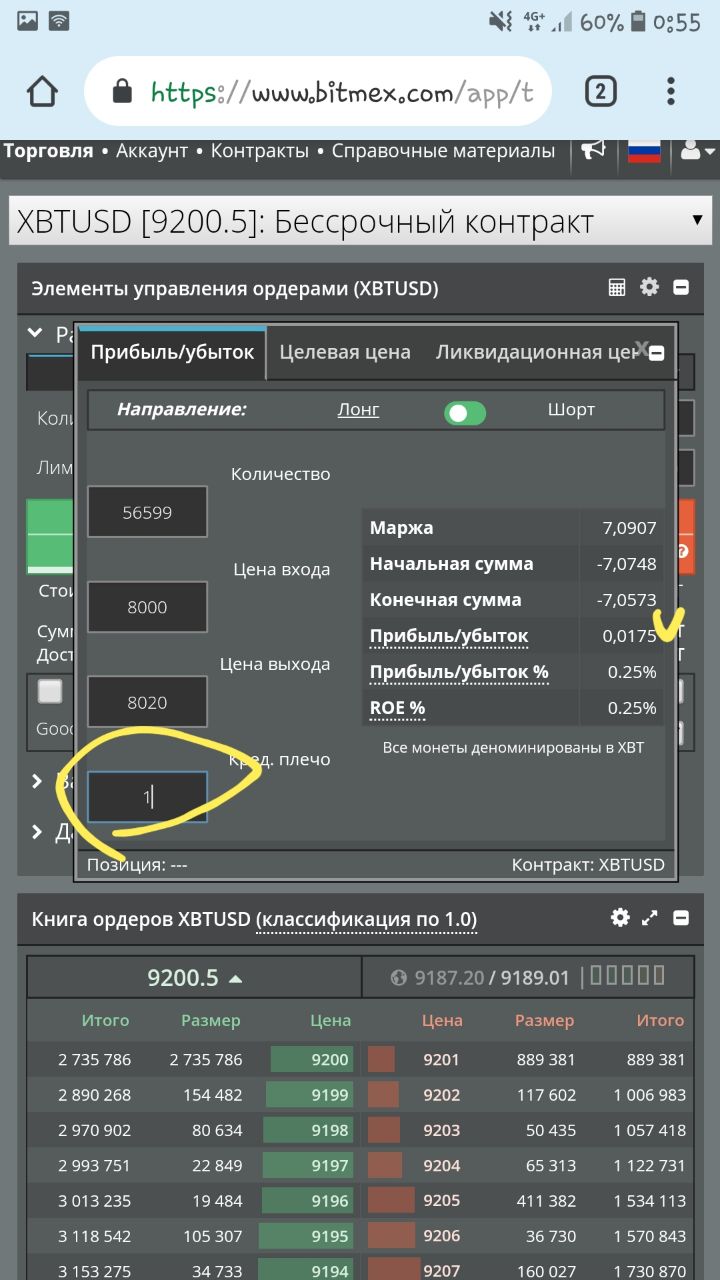The image size is (720, 1280).
Task: Open calculator icon in order controls header
Action: click(x=617, y=288)
